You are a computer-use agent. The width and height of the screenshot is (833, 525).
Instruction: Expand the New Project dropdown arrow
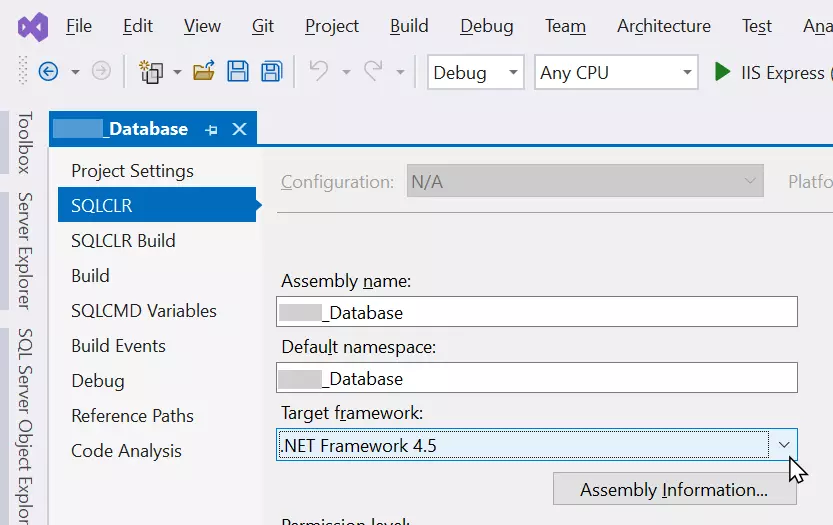[x=177, y=72]
